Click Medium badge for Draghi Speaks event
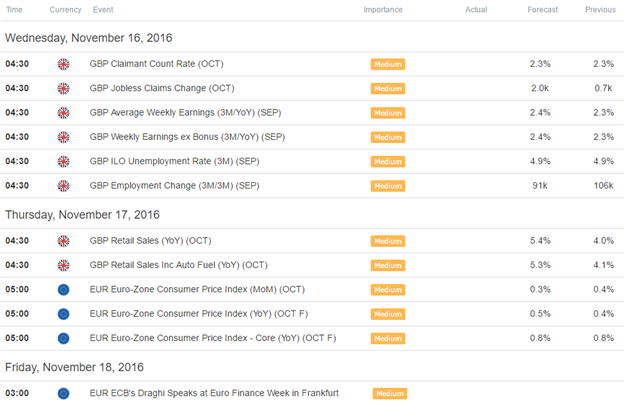Screen dimensions: 624x403 click(x=390, y=393)
